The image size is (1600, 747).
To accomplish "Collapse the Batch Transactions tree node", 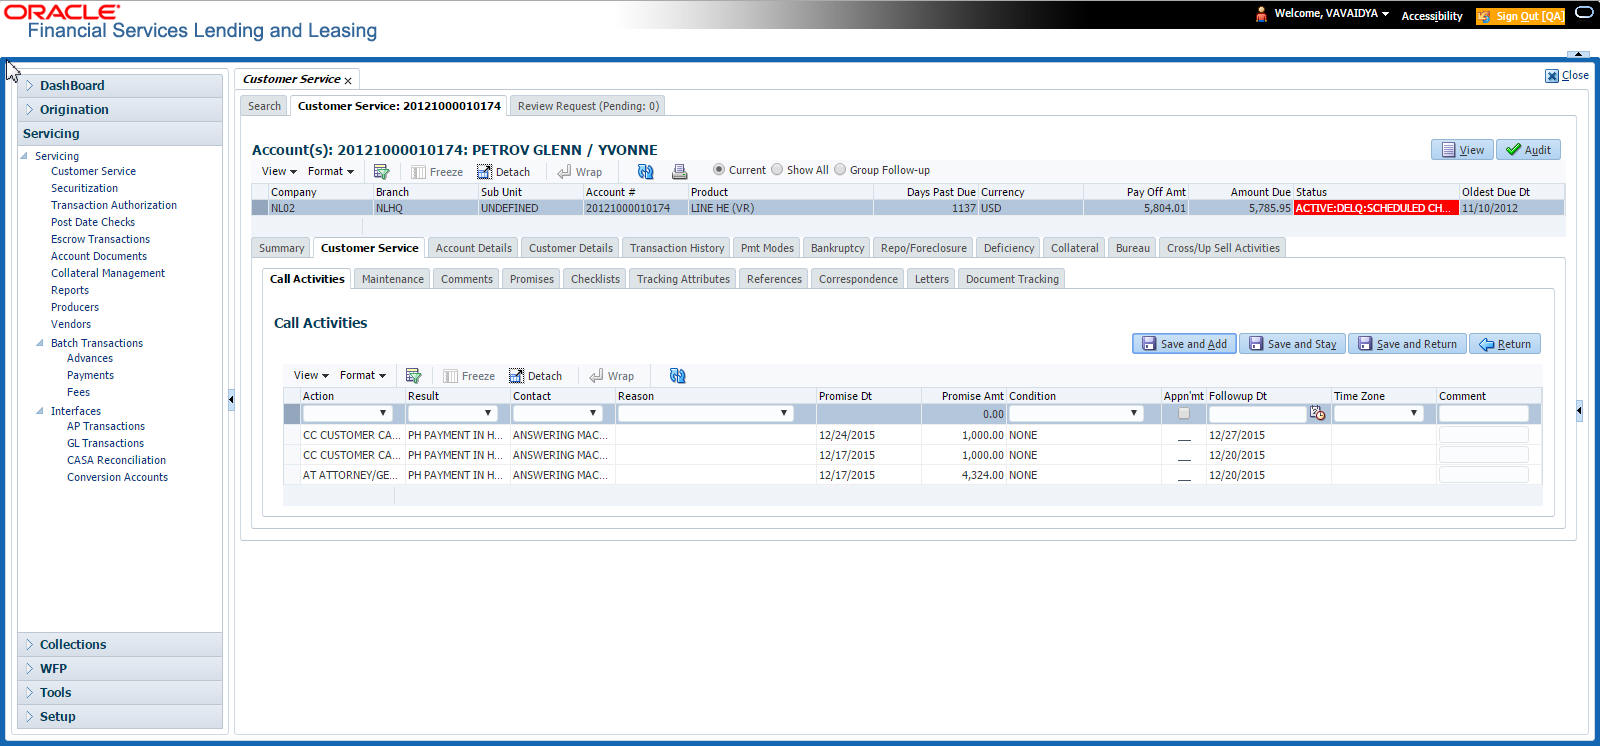I will click(x=40, y=343).
